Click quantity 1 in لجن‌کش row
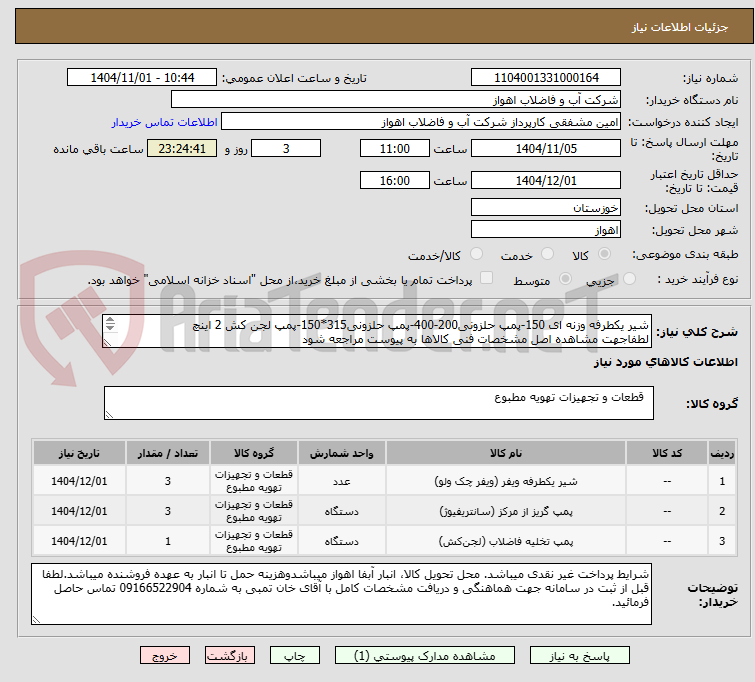The height and width of the screenshot is (682, 755). tap(168, 541)
